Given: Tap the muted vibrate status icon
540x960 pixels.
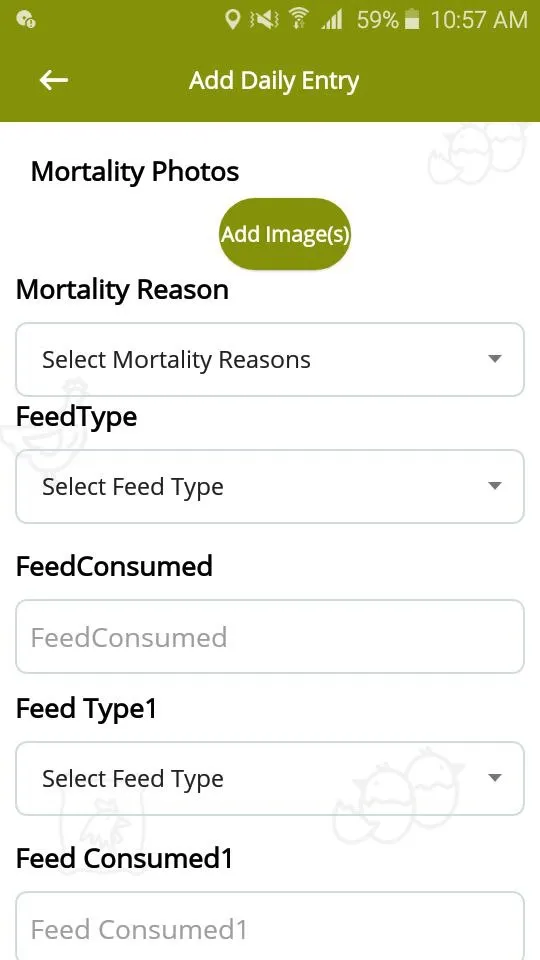Looking at the screenshot, I should click(x=264, y=20).
